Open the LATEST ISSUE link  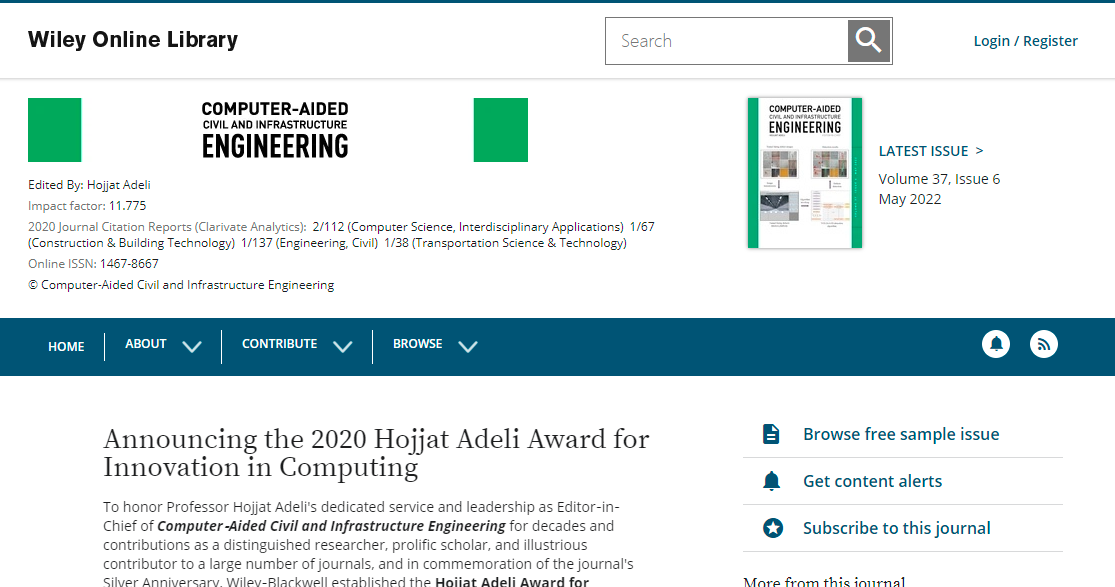click(x=930, y=151)
